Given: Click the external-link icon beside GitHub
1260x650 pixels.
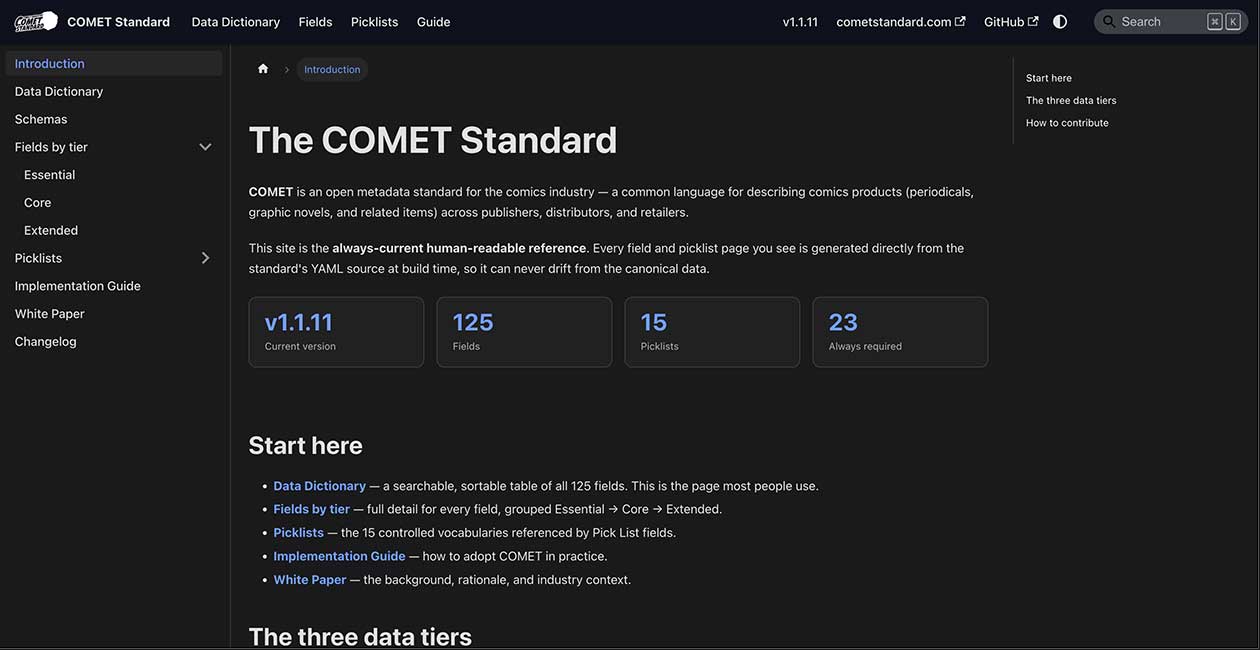Looking at the screenshot, I should click(x=1033, y=21).
